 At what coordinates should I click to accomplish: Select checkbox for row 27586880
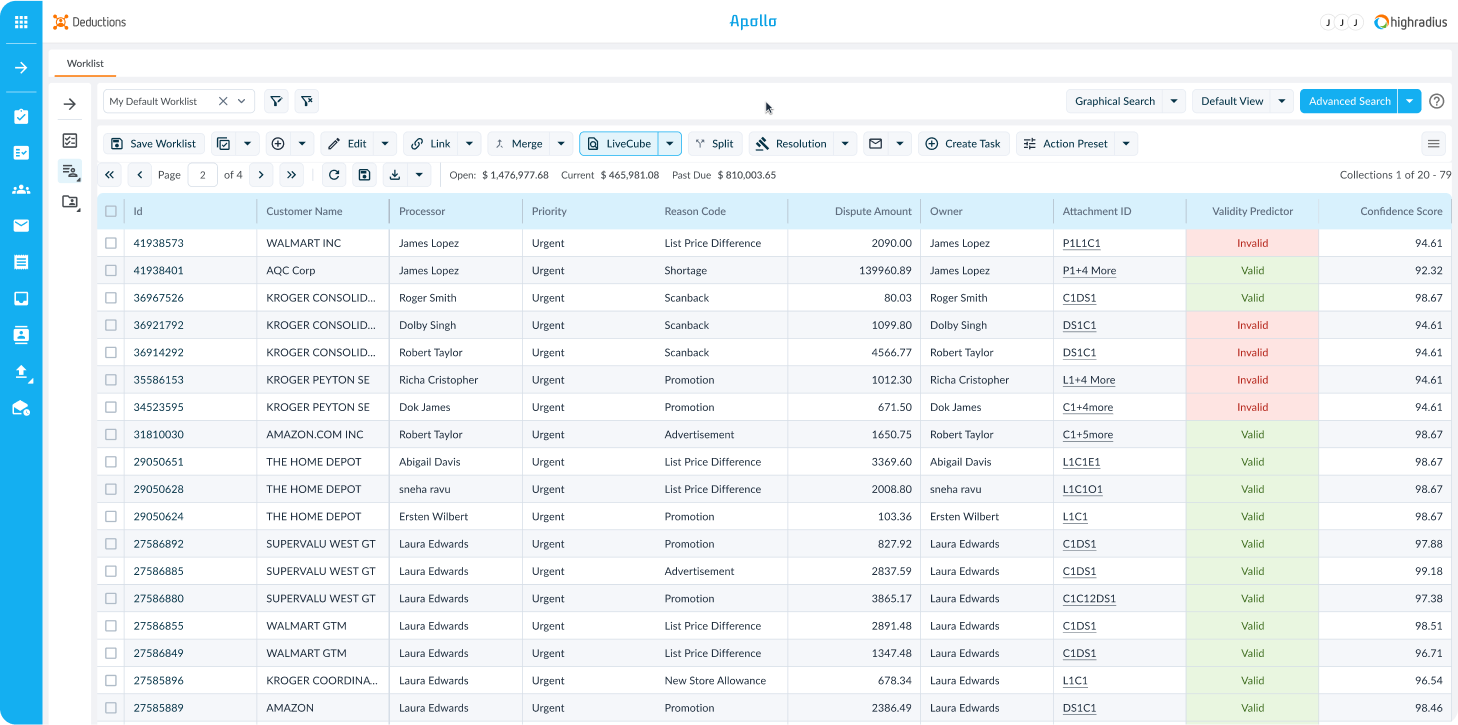pyautogui.click(x=111, y=598)
